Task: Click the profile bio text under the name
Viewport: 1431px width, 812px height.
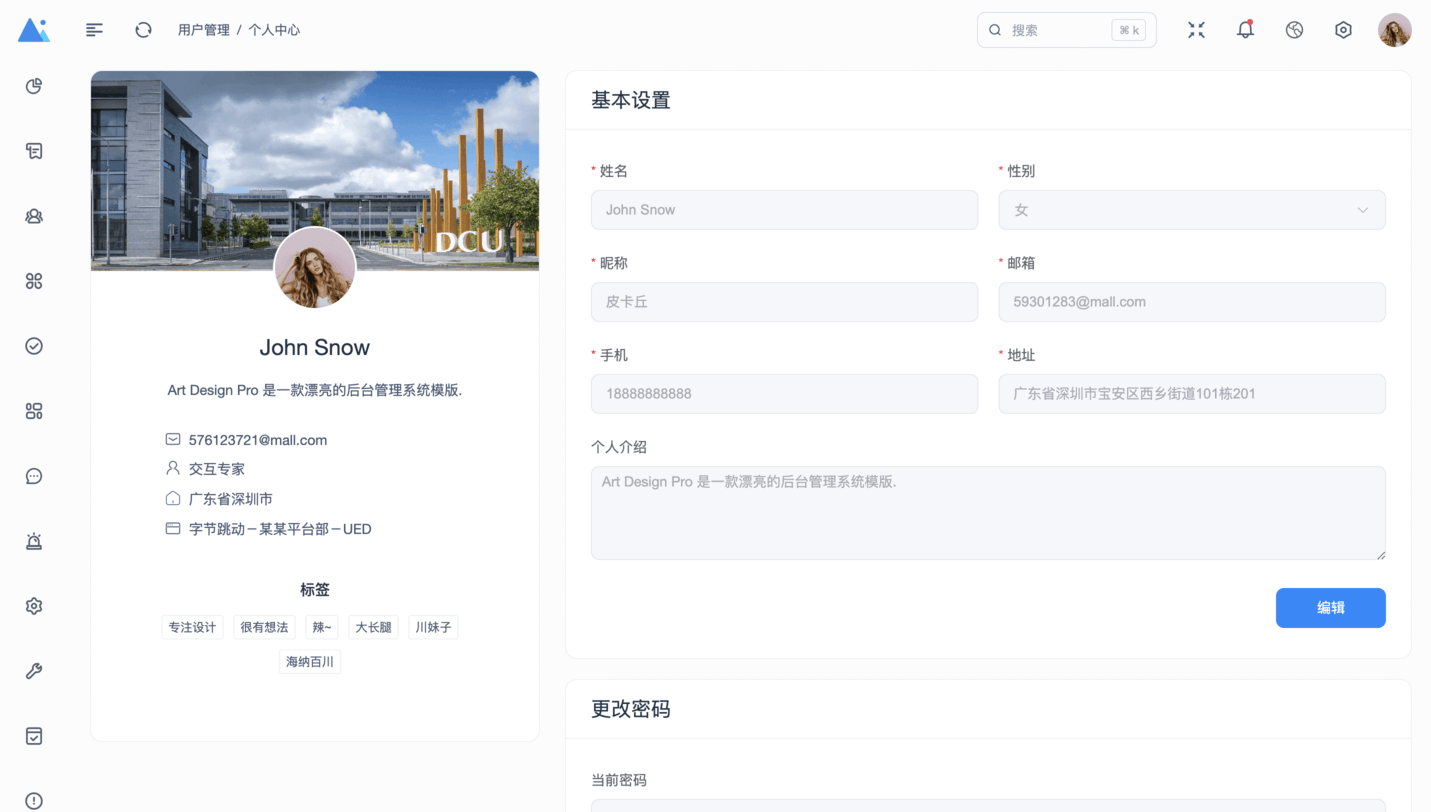Action: click(315, 390)
